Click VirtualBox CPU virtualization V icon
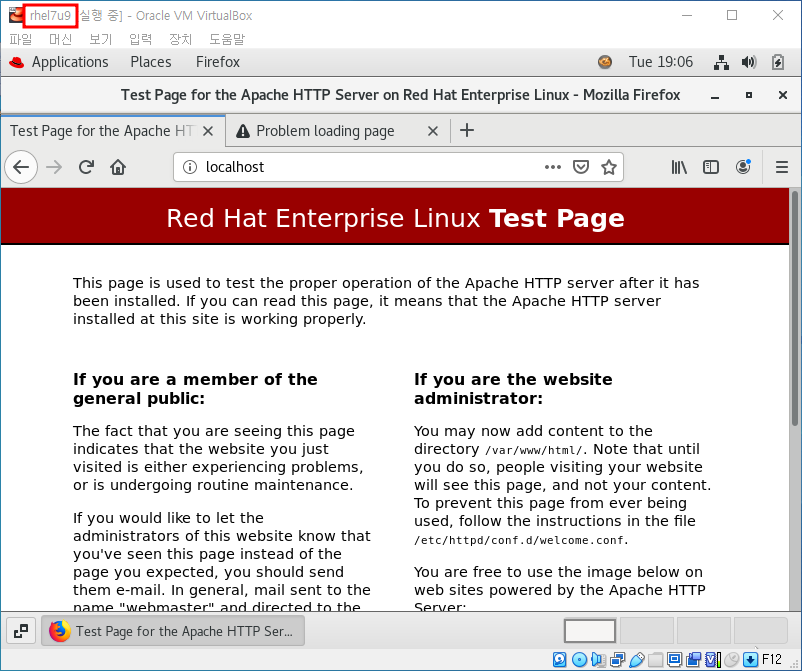 click(713, 660)
